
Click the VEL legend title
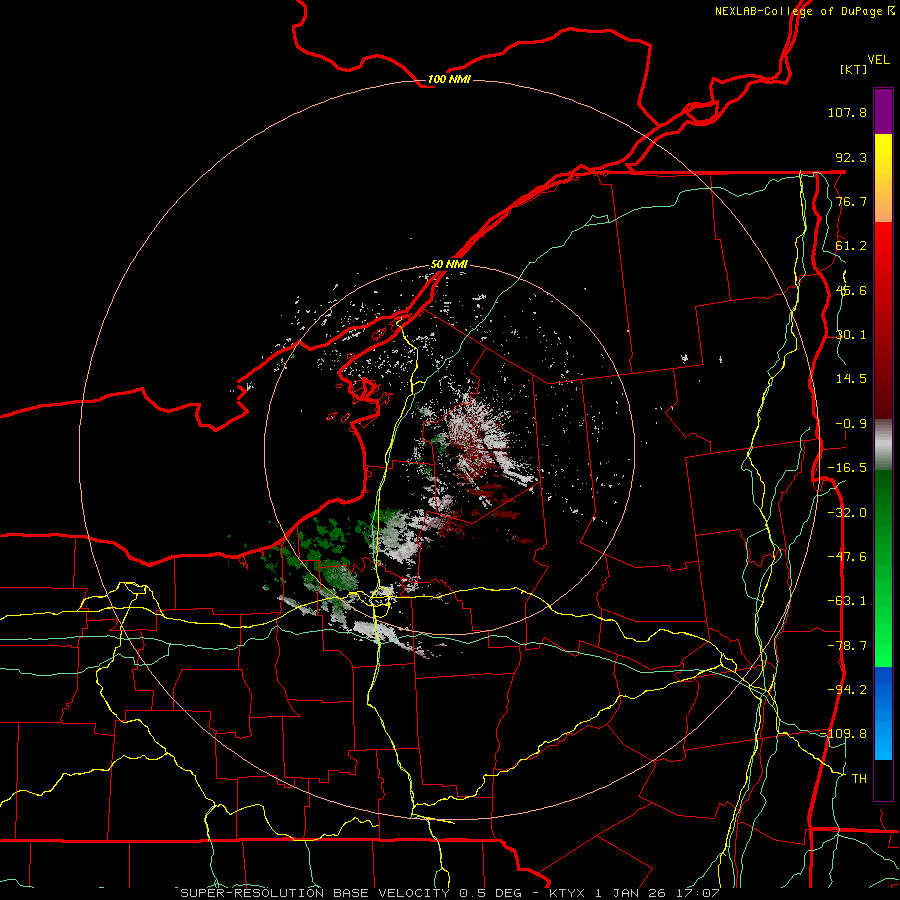(x=878, y=60)
